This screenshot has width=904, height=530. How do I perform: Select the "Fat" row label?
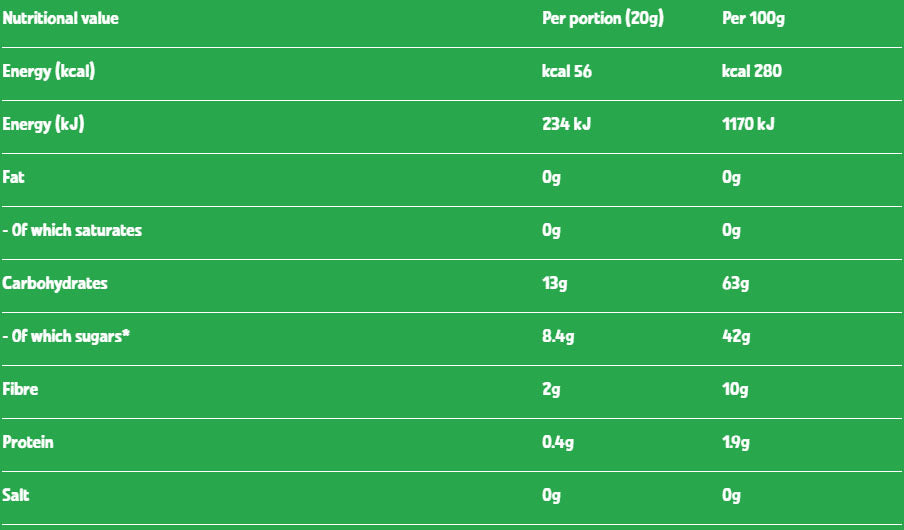point(14,177)
